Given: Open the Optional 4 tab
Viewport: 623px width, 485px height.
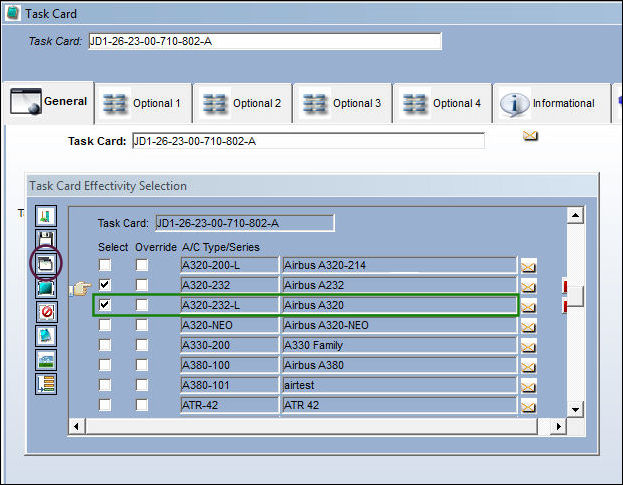Looking at the screenshot, I should (x=443, y=103).
